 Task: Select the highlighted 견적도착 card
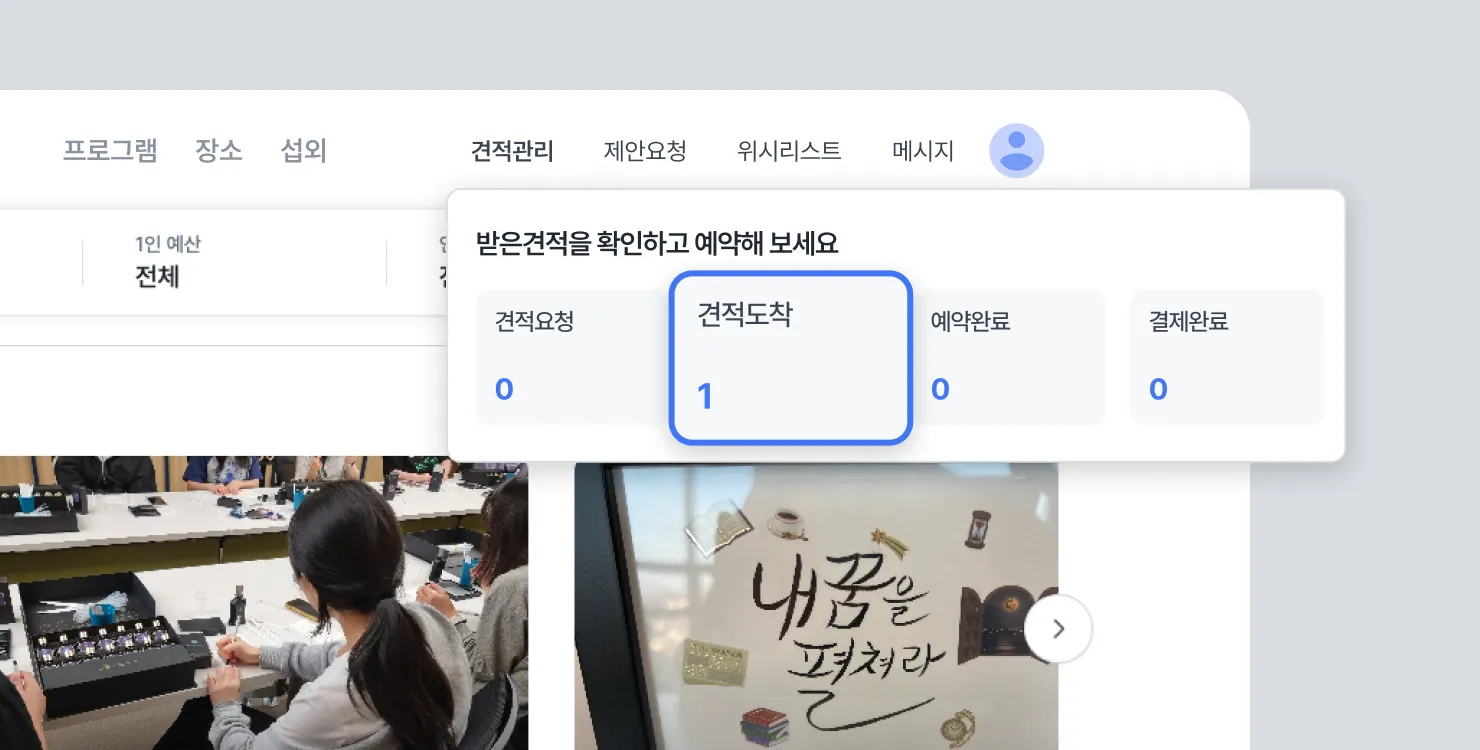[x=790, y=357]
